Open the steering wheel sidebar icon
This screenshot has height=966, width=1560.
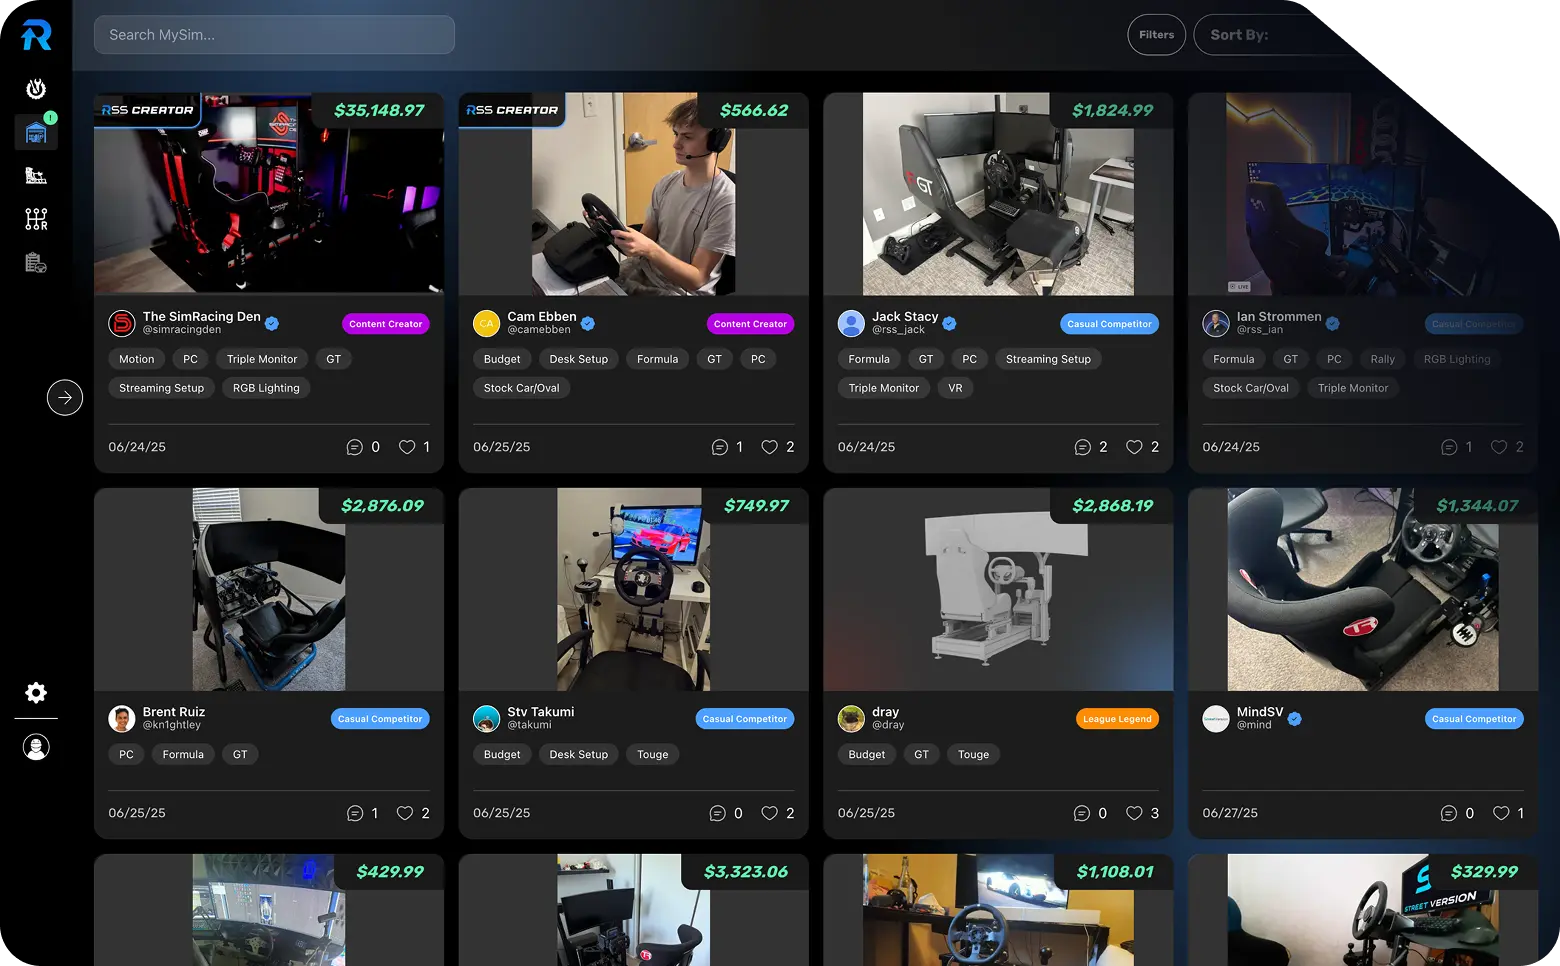[x=36, y=89]
